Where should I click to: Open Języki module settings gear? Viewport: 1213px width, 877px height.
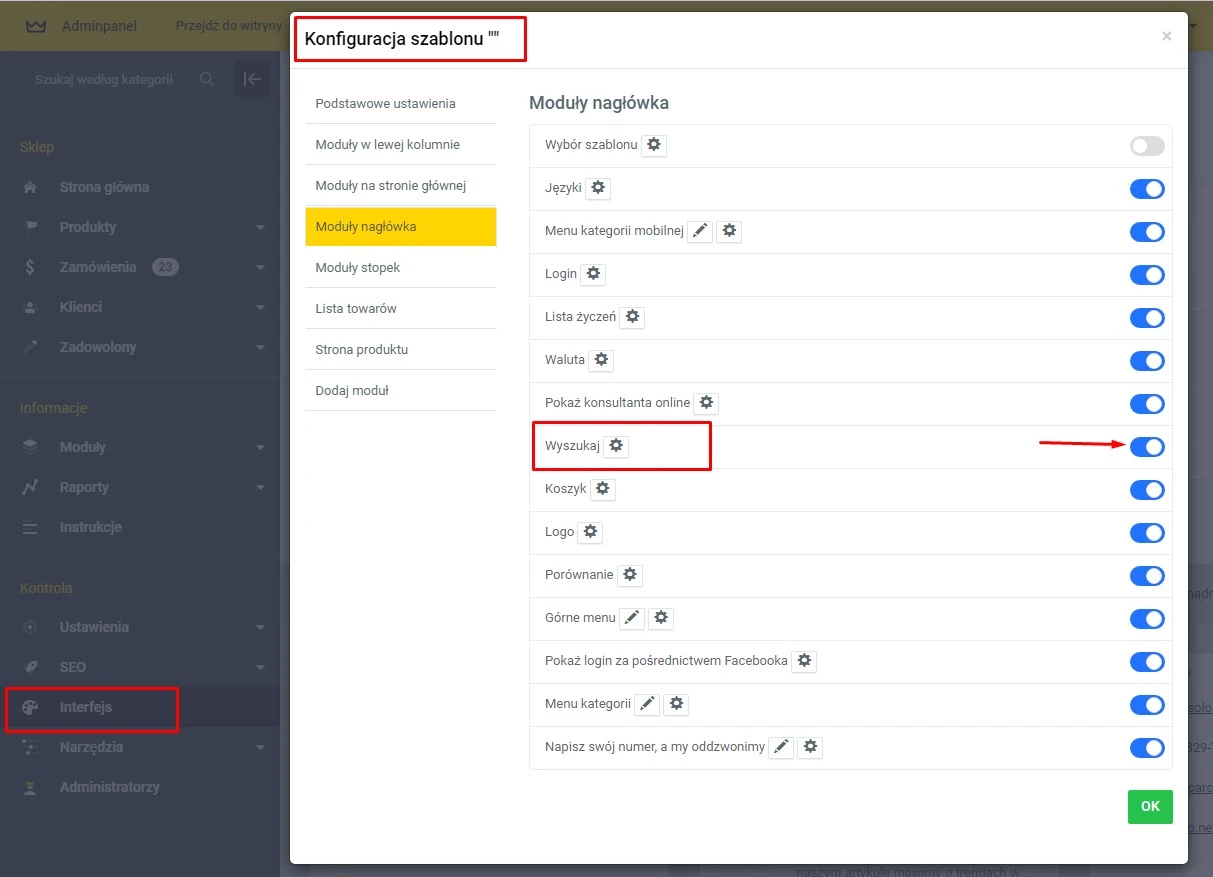click(599, 187)
